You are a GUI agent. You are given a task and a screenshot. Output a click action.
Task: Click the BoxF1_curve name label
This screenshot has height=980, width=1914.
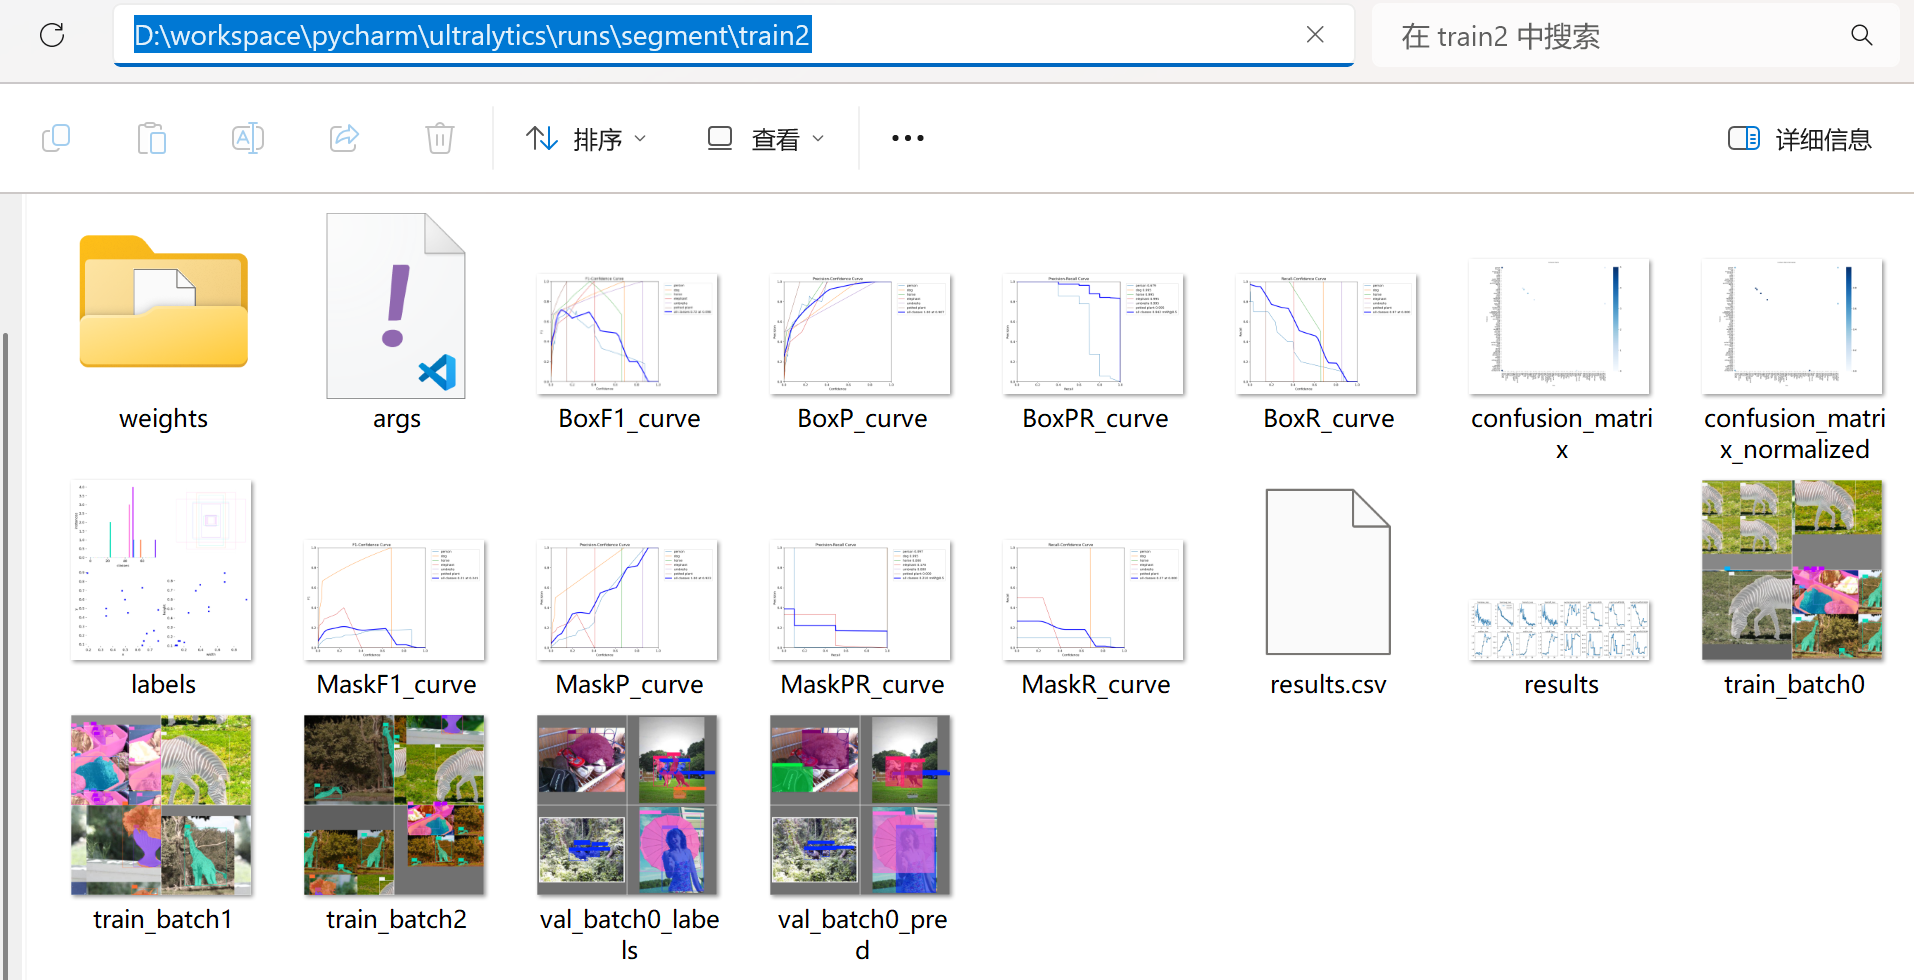click(x=629, y=419)
